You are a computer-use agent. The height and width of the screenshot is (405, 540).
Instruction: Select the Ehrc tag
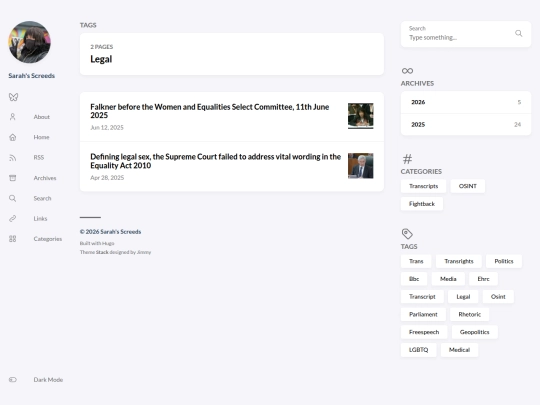click(483, 279)
